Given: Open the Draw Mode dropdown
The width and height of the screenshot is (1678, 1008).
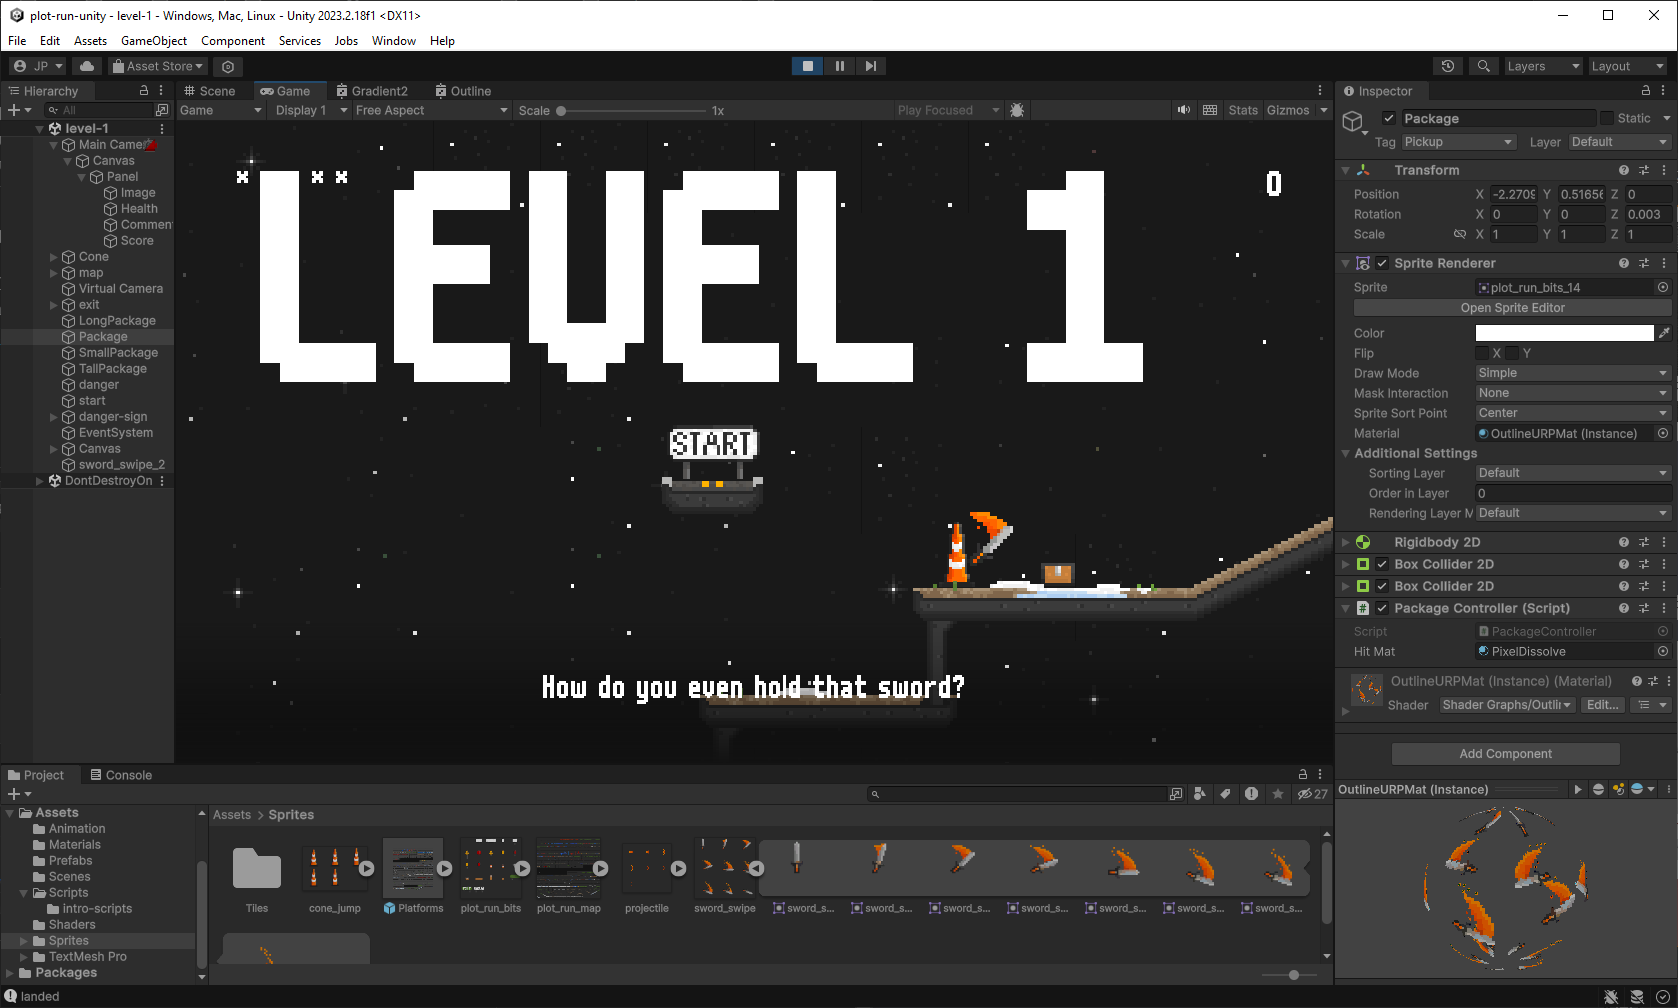Looking at the screenshot, I should click(x=1572, y=373).
